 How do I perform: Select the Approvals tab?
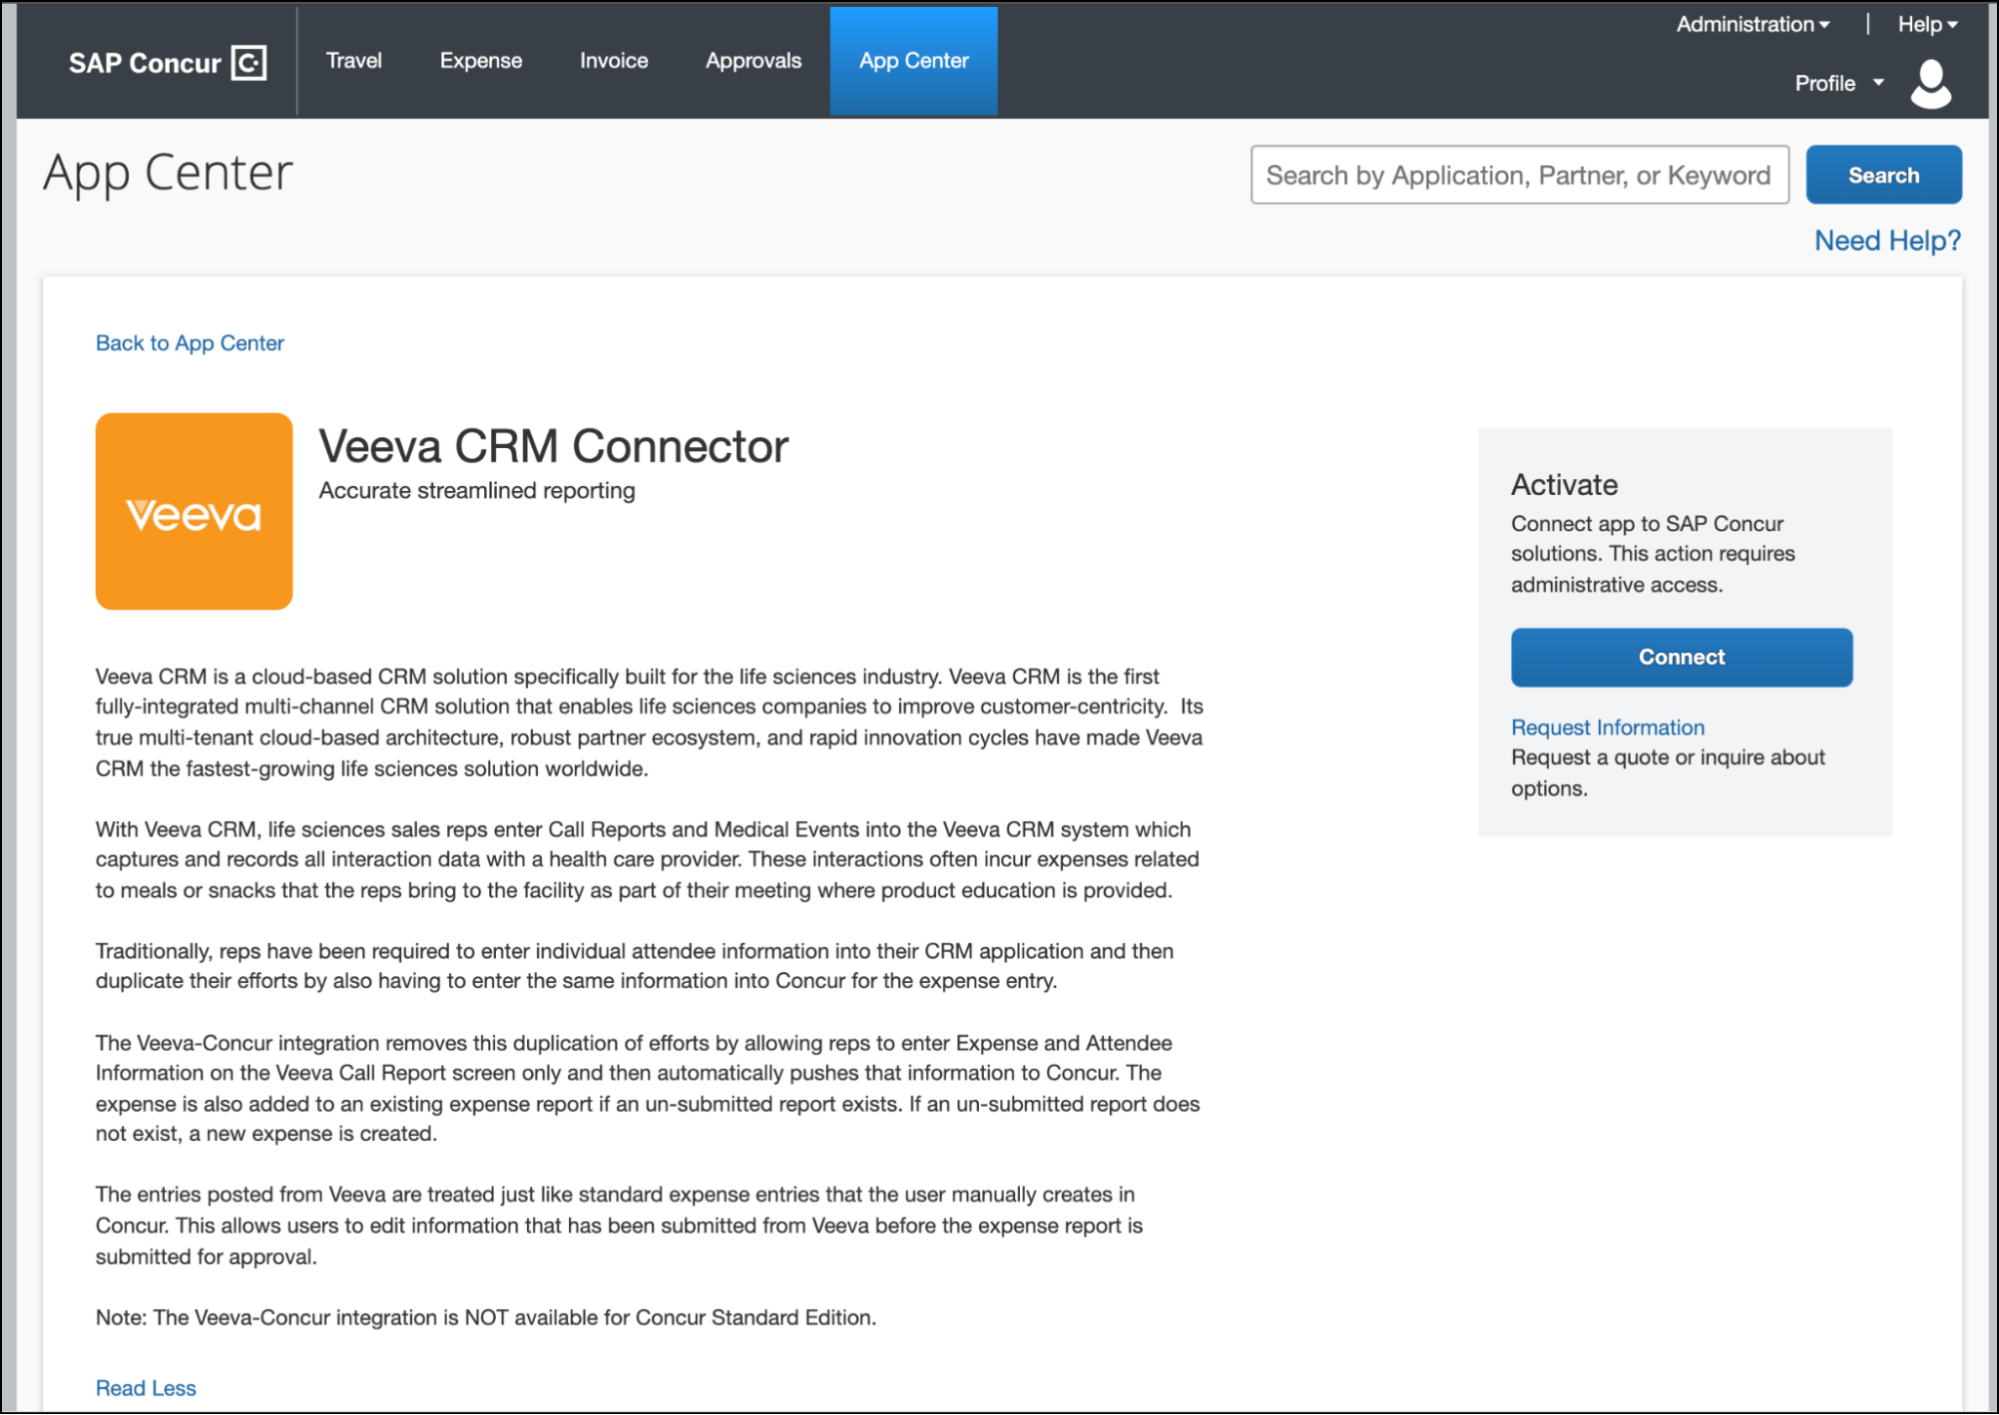click(753, 61)
